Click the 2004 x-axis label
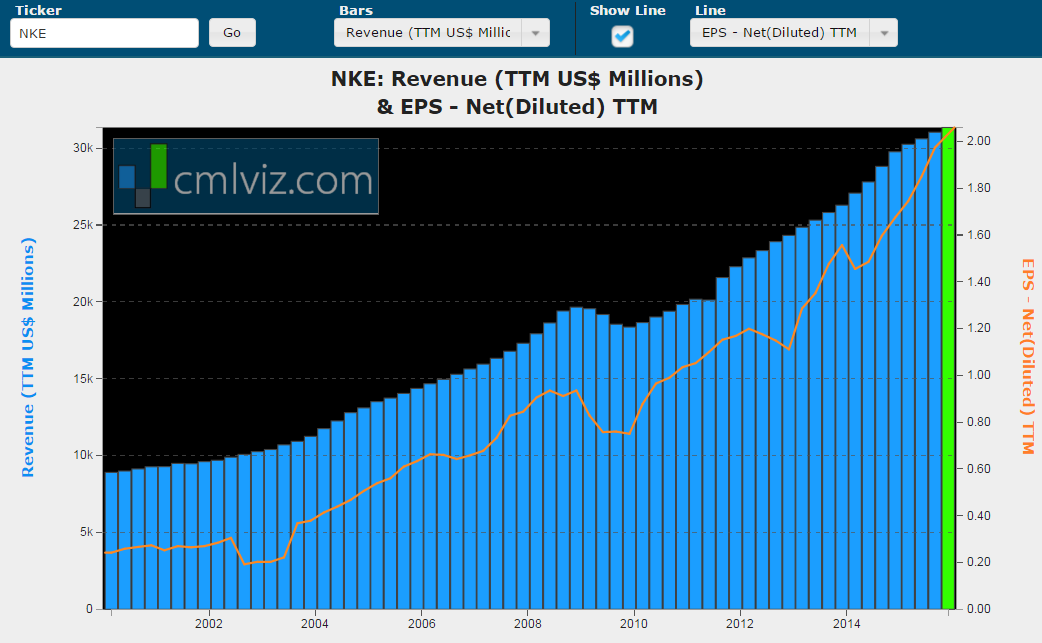 pos(314,624)
